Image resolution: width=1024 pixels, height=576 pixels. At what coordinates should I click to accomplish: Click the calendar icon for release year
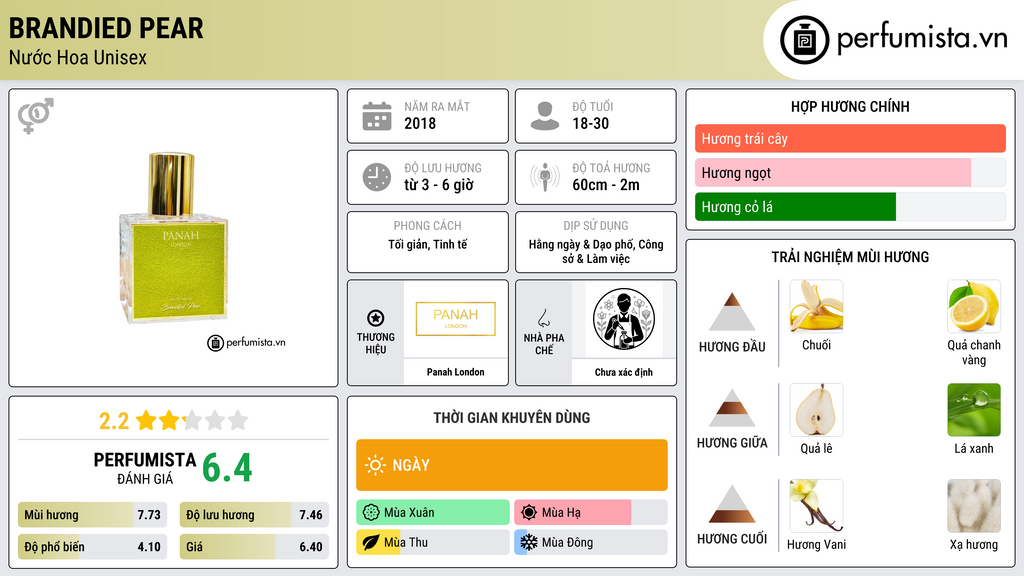click(x=377, y=116)
